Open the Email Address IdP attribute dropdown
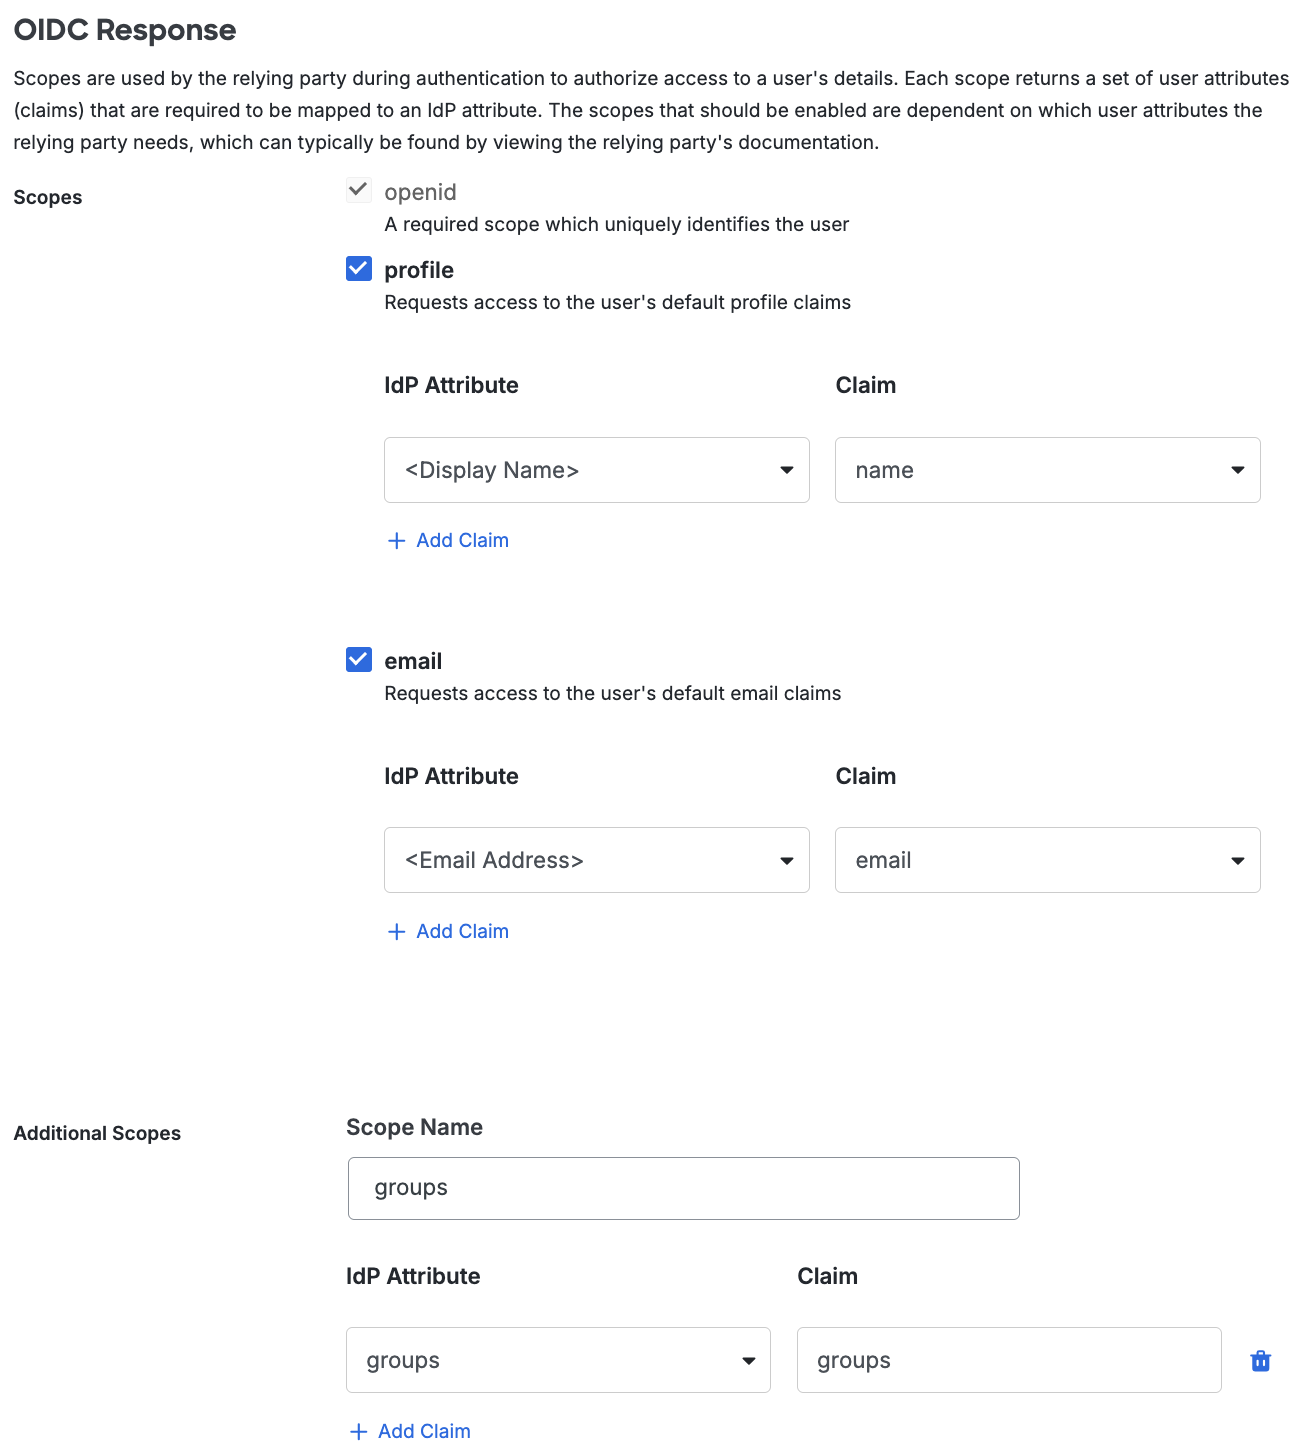 coord(596,860)
